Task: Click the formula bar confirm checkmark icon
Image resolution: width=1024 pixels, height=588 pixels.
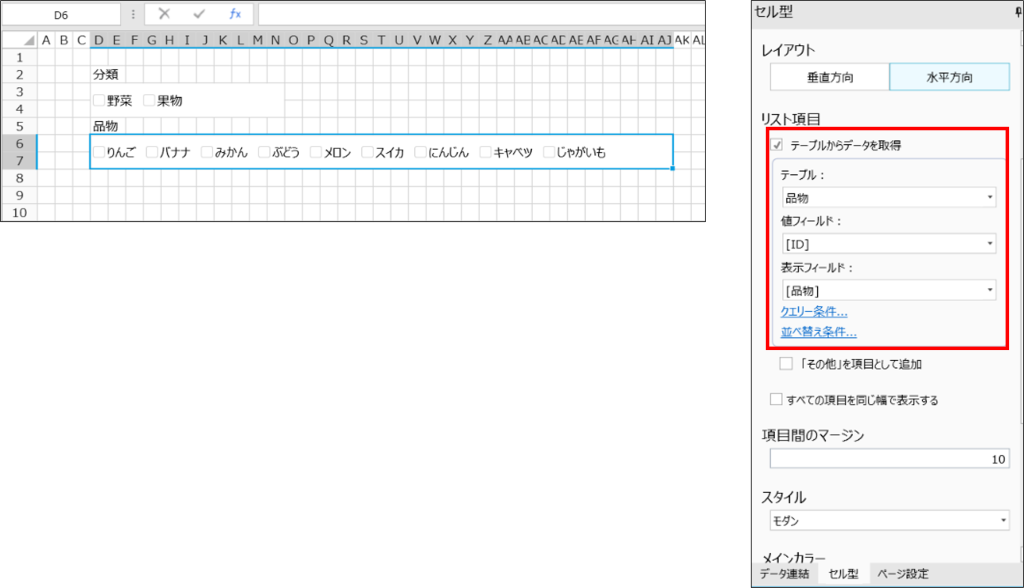Action: [x=199, y=14]
